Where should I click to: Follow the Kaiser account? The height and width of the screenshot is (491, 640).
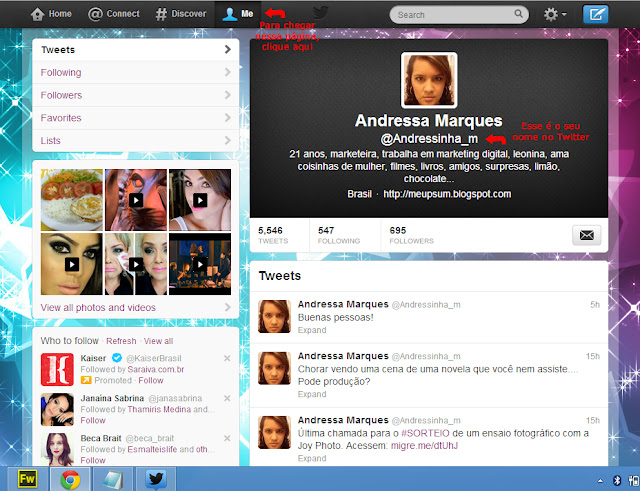pyautogui.click(x=151, y=380)
